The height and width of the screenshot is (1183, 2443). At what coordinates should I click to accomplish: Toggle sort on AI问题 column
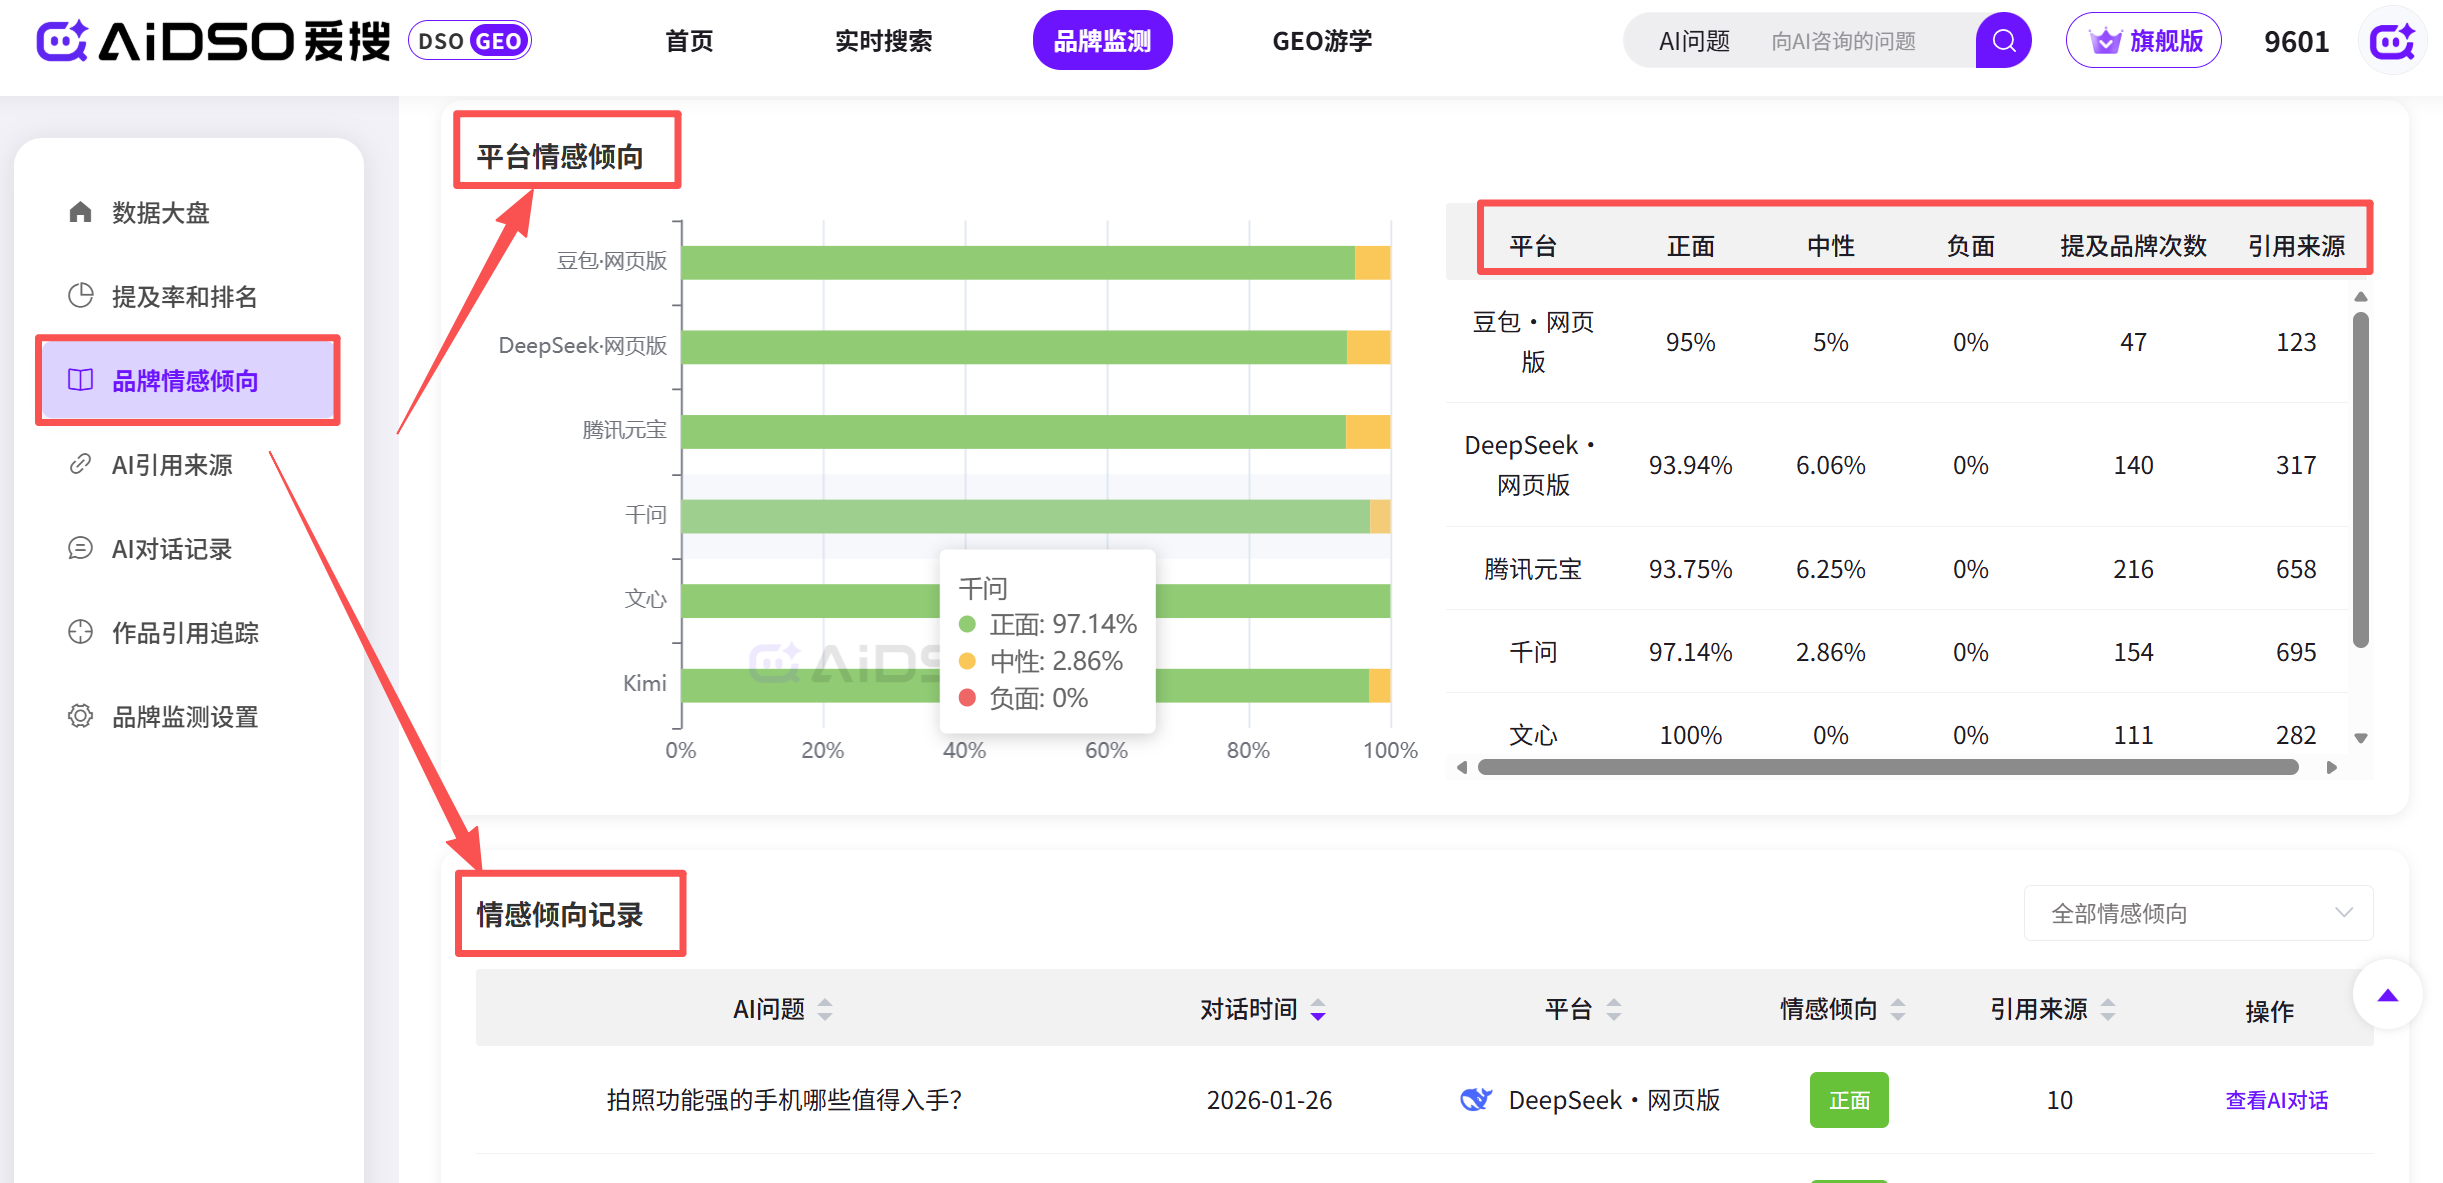(x=825, y=1009)
